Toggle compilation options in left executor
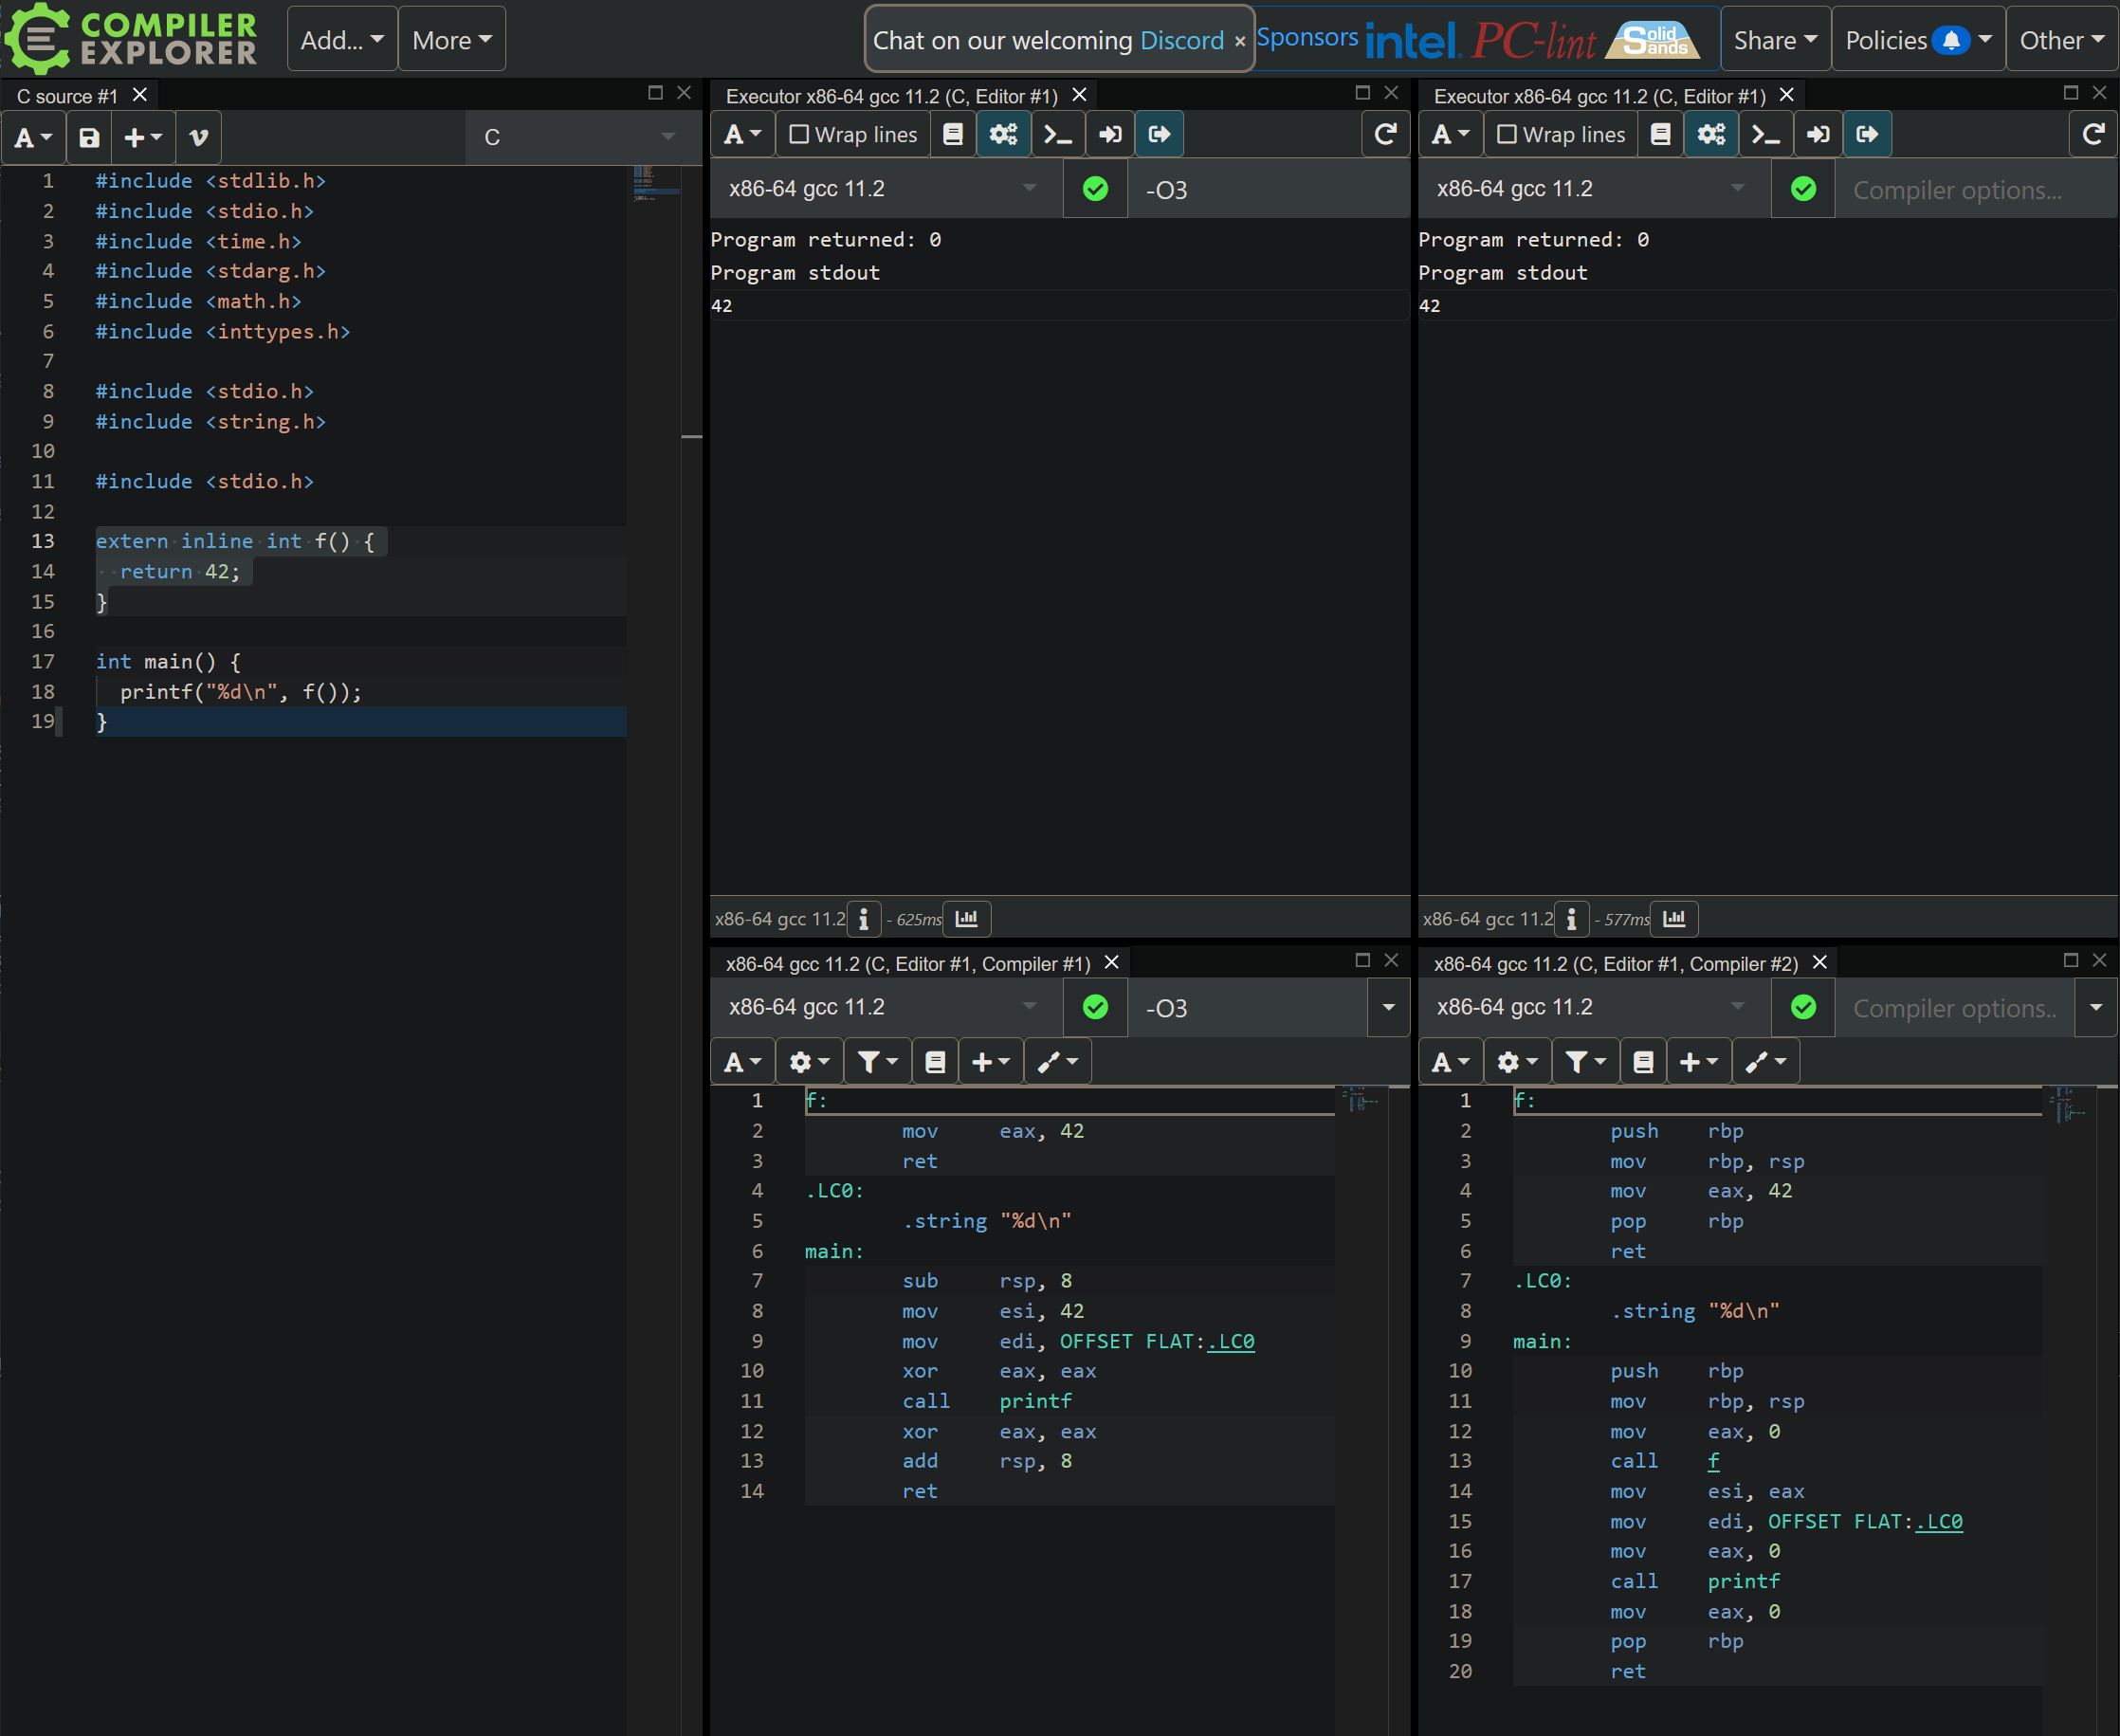 pos(1004,134)
